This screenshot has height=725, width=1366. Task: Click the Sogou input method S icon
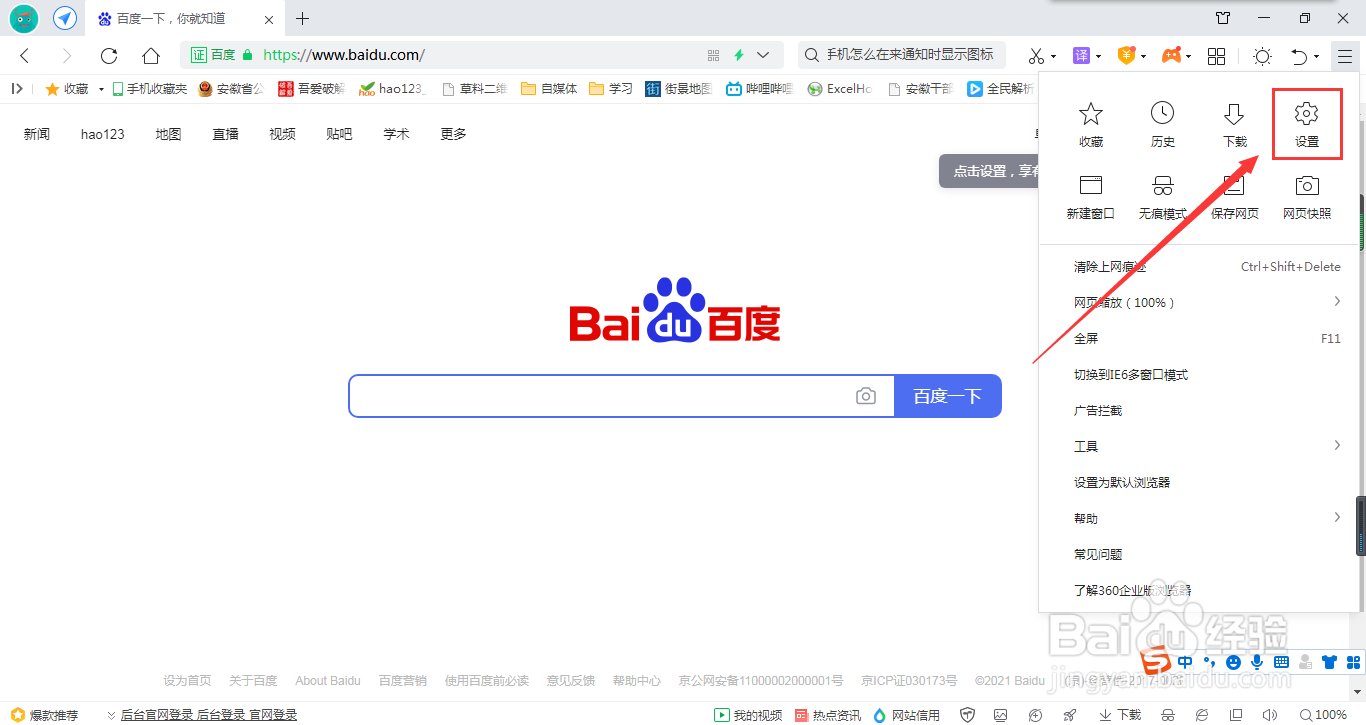(1156, 662)
